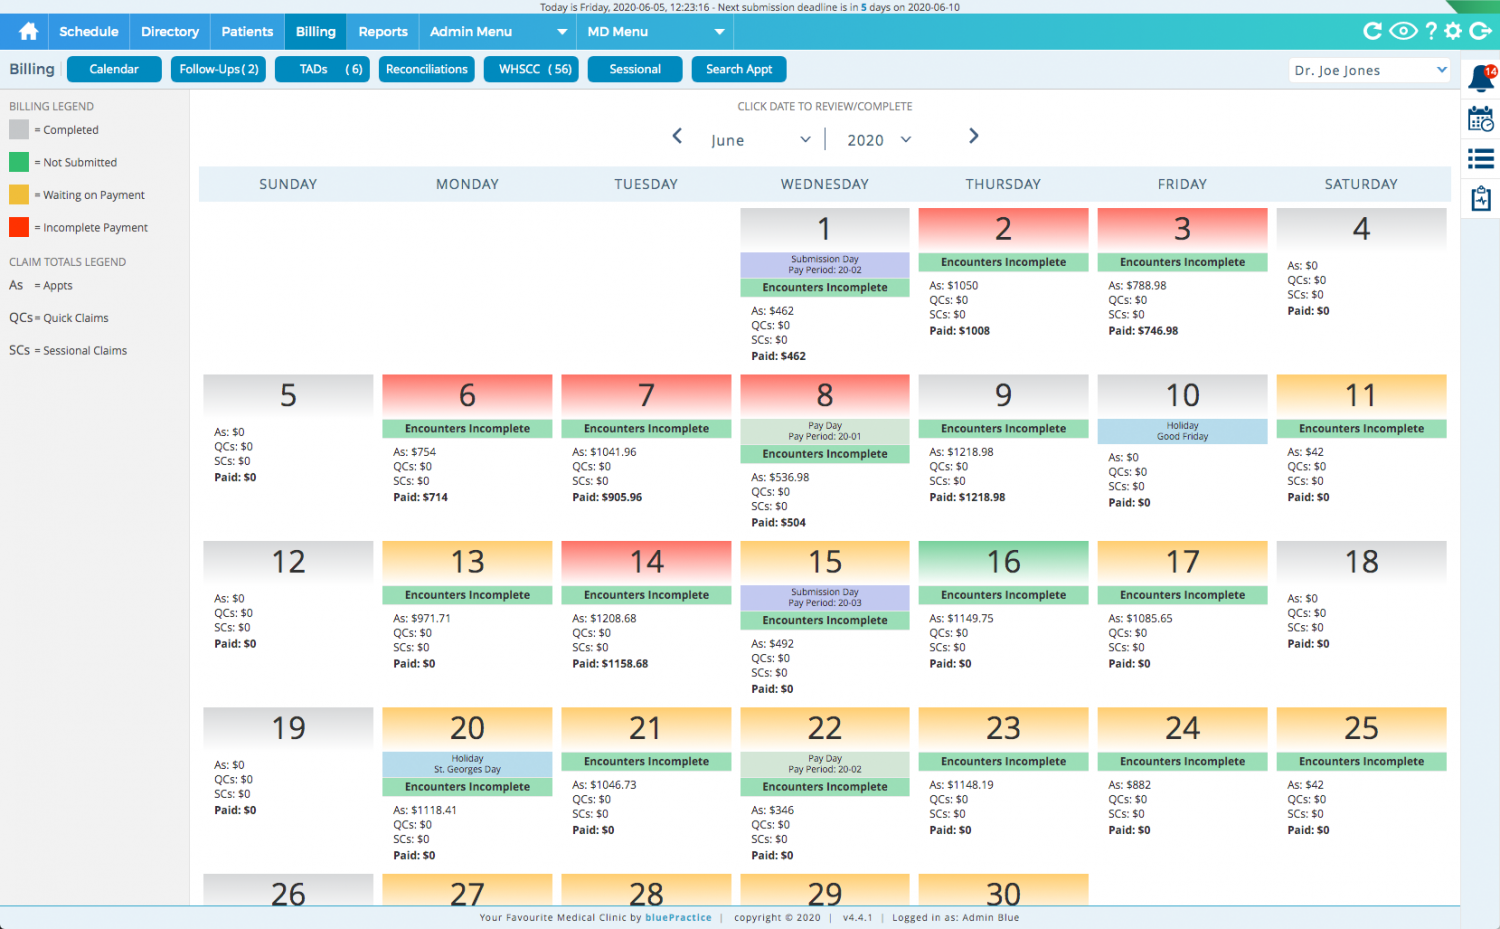Image resolution: width=1500 pixels, height=929 pixels.
Task: Log out using the exit arrow icon
Action: tap(1481, 31)
